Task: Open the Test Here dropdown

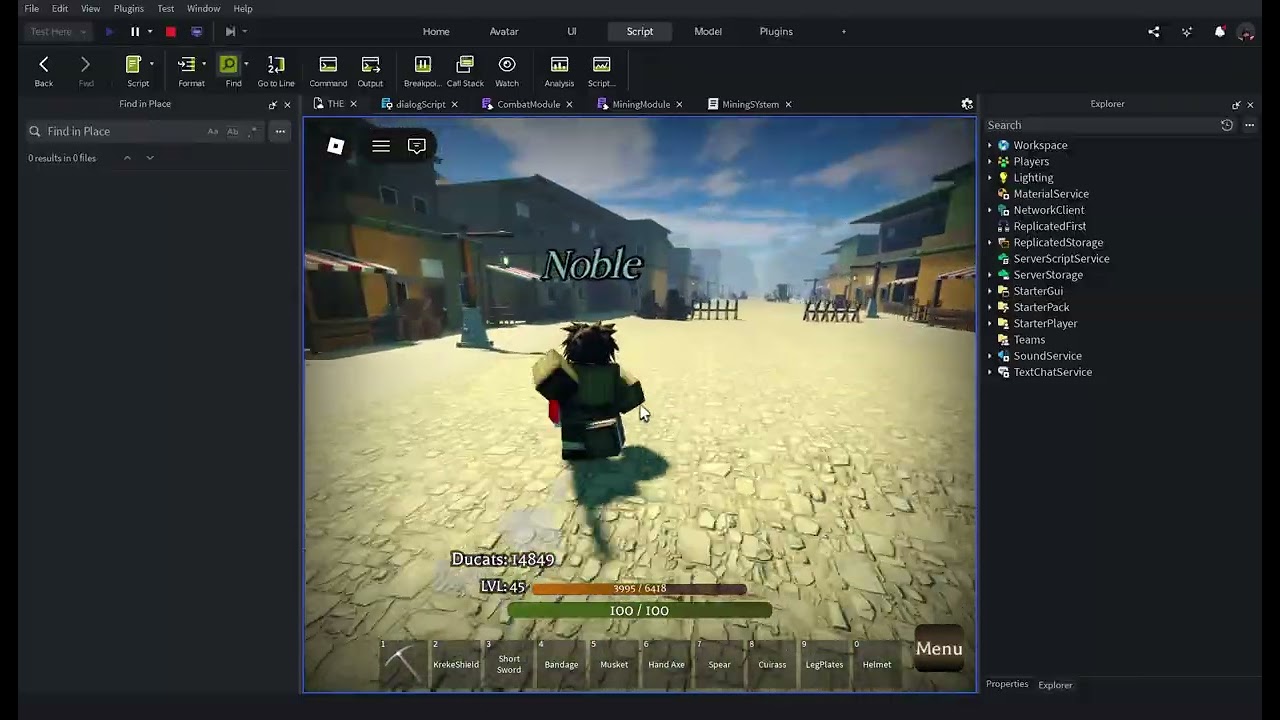Action: coord(58,31)
